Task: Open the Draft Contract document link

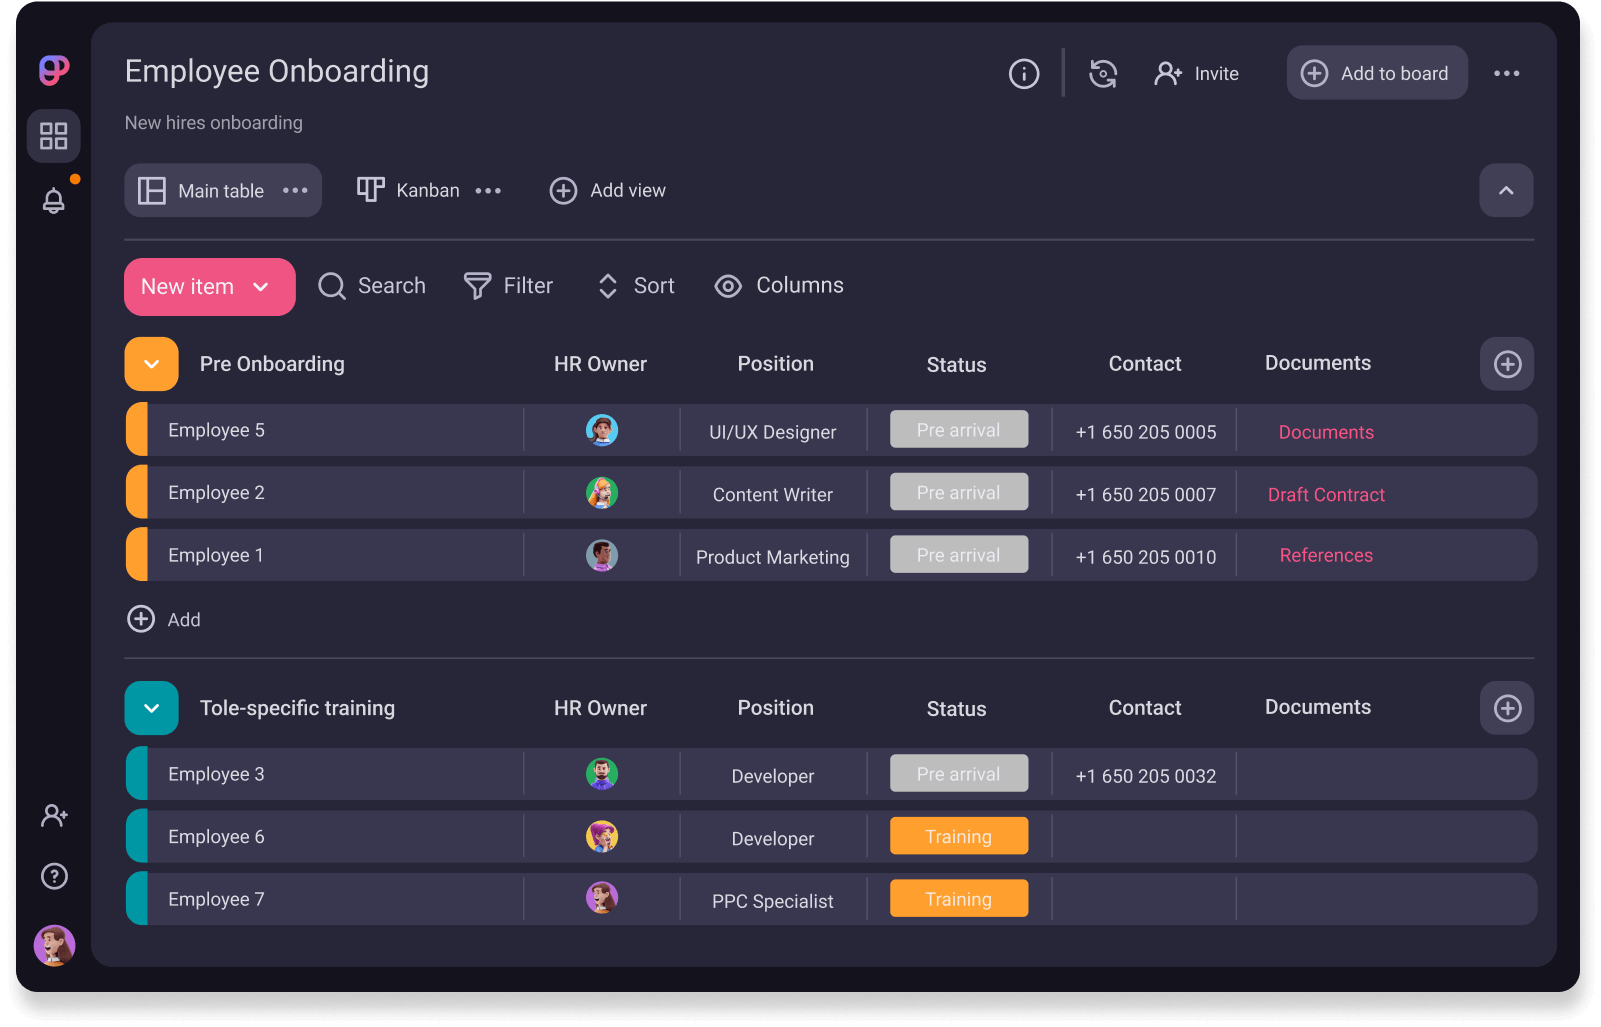Action: 1326,494
